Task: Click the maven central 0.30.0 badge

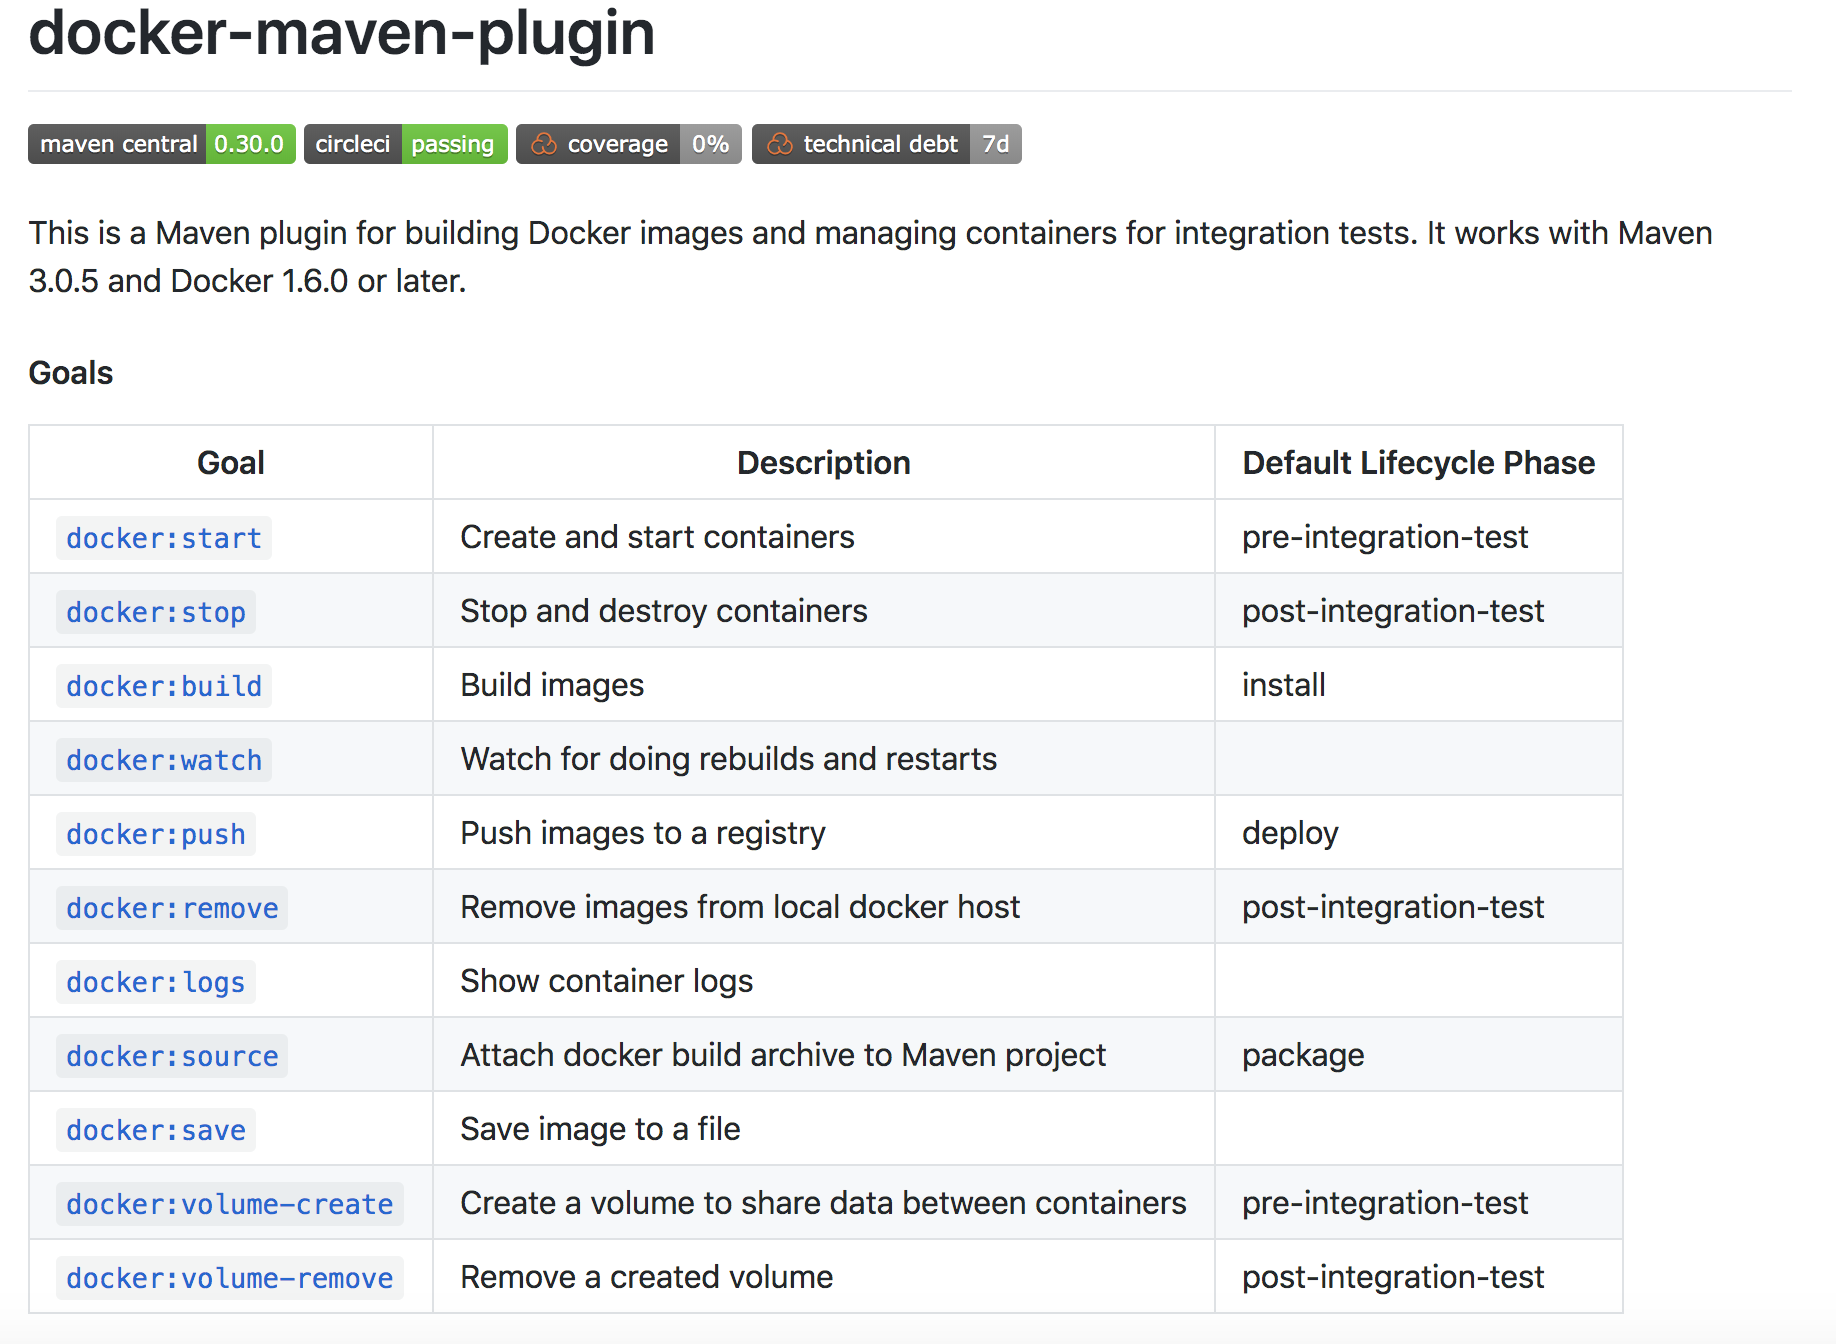Action: 161,144
